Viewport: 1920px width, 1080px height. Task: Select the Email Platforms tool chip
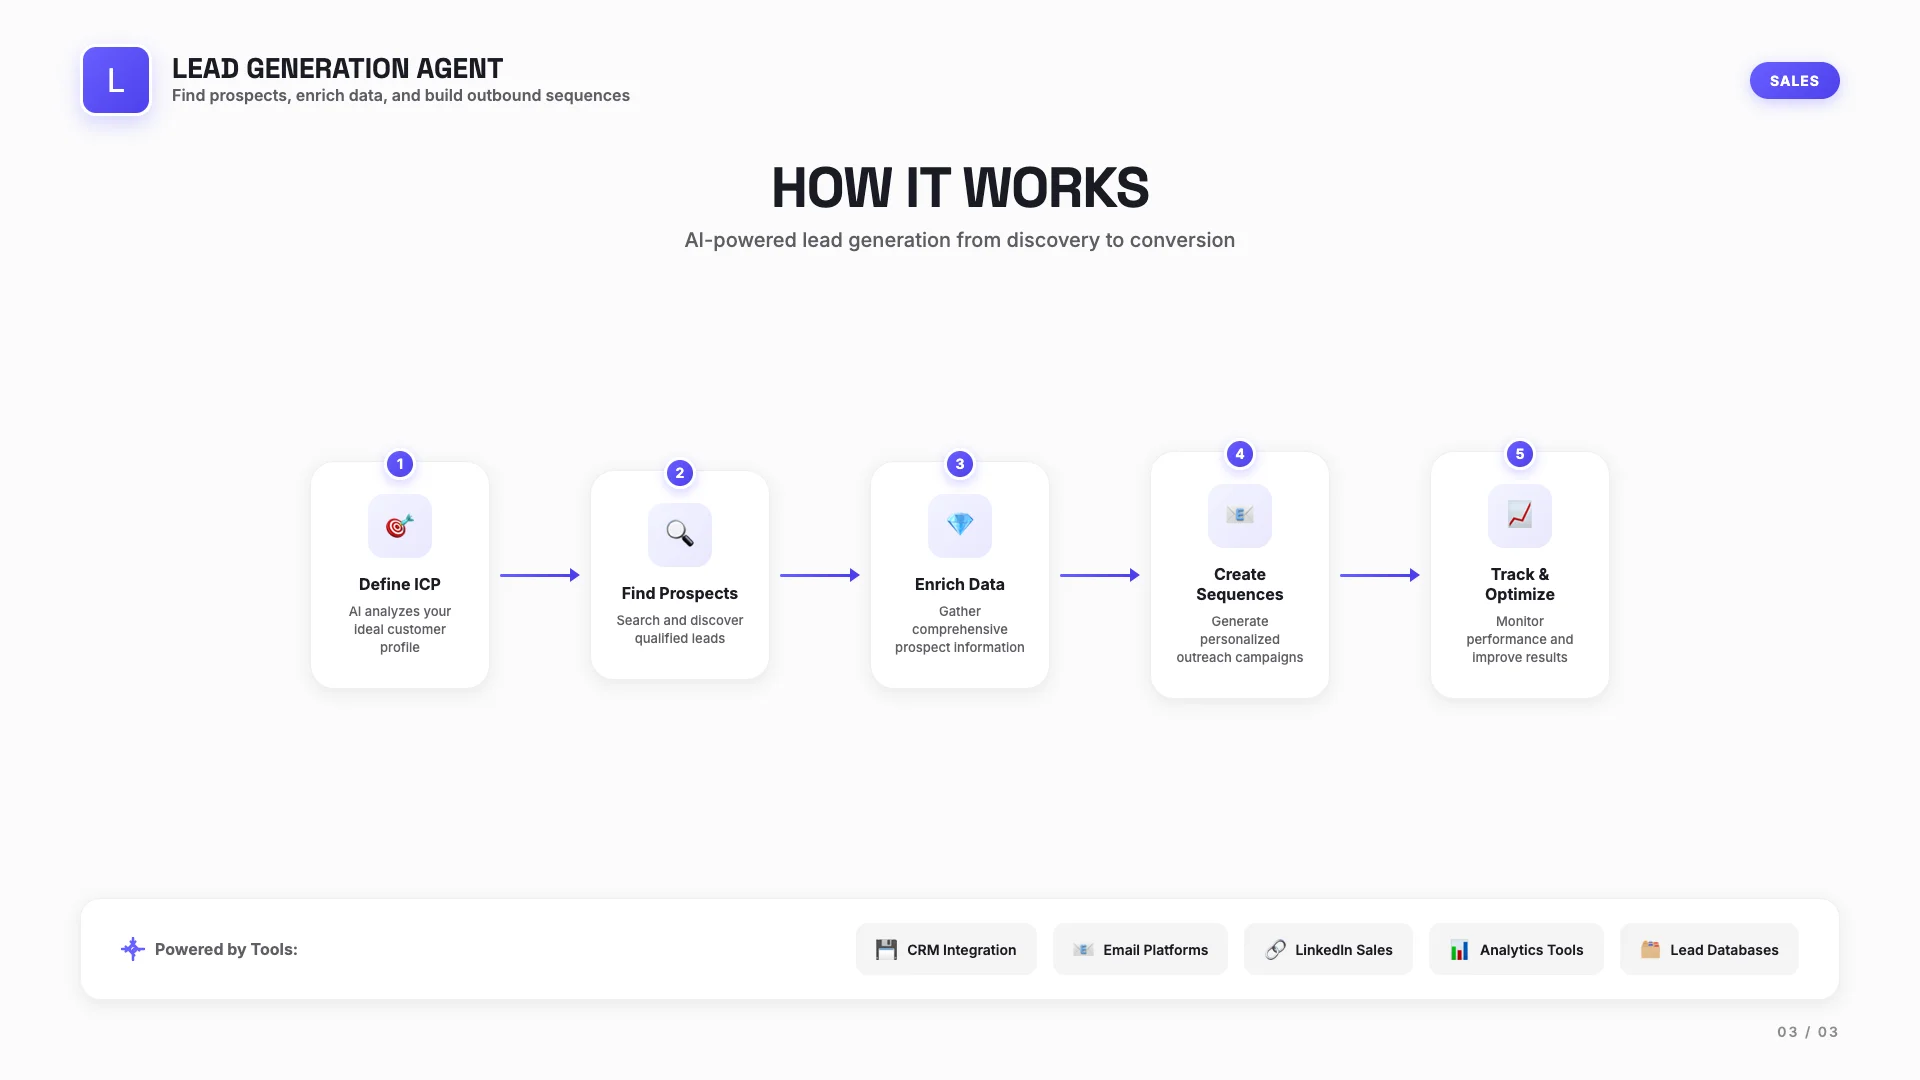click(x=1140, y=950)
